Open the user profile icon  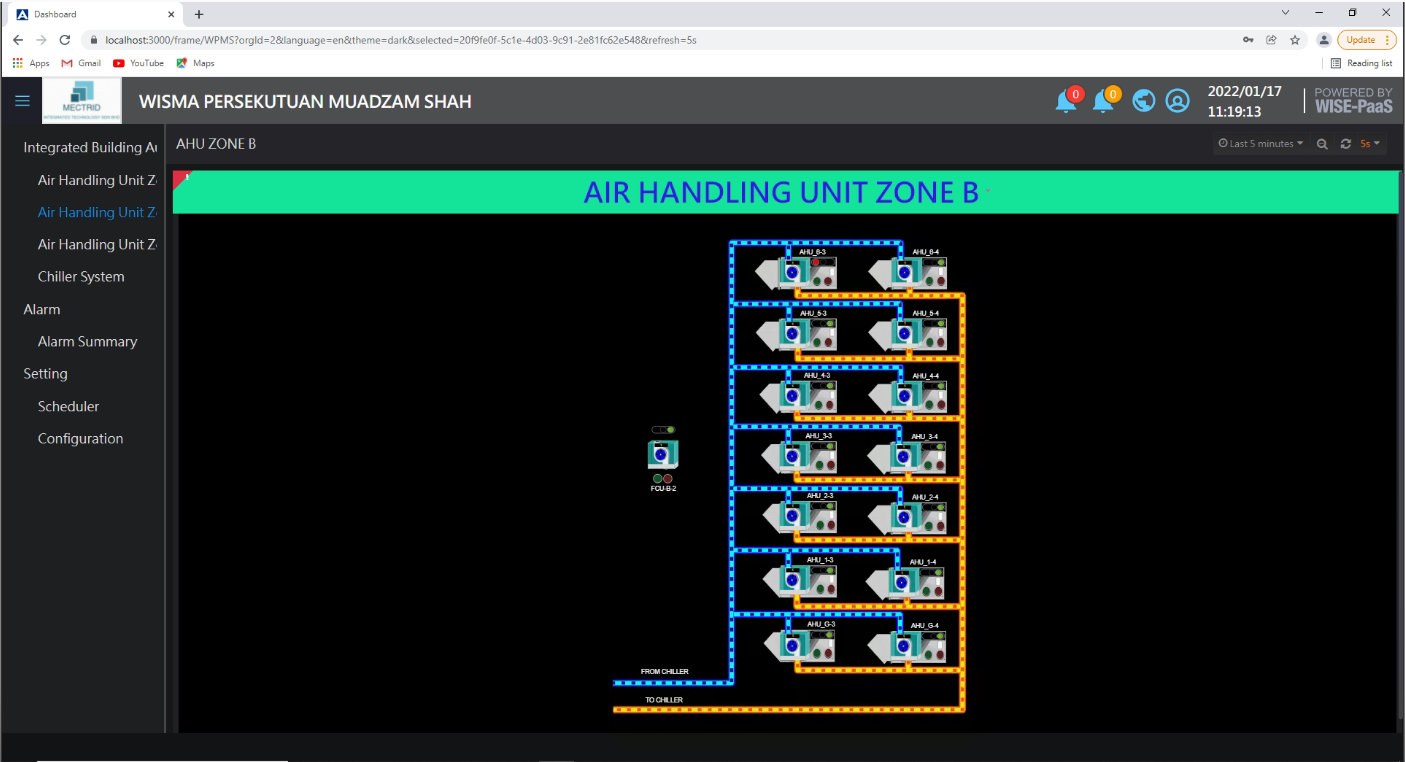click(1178, 101)
